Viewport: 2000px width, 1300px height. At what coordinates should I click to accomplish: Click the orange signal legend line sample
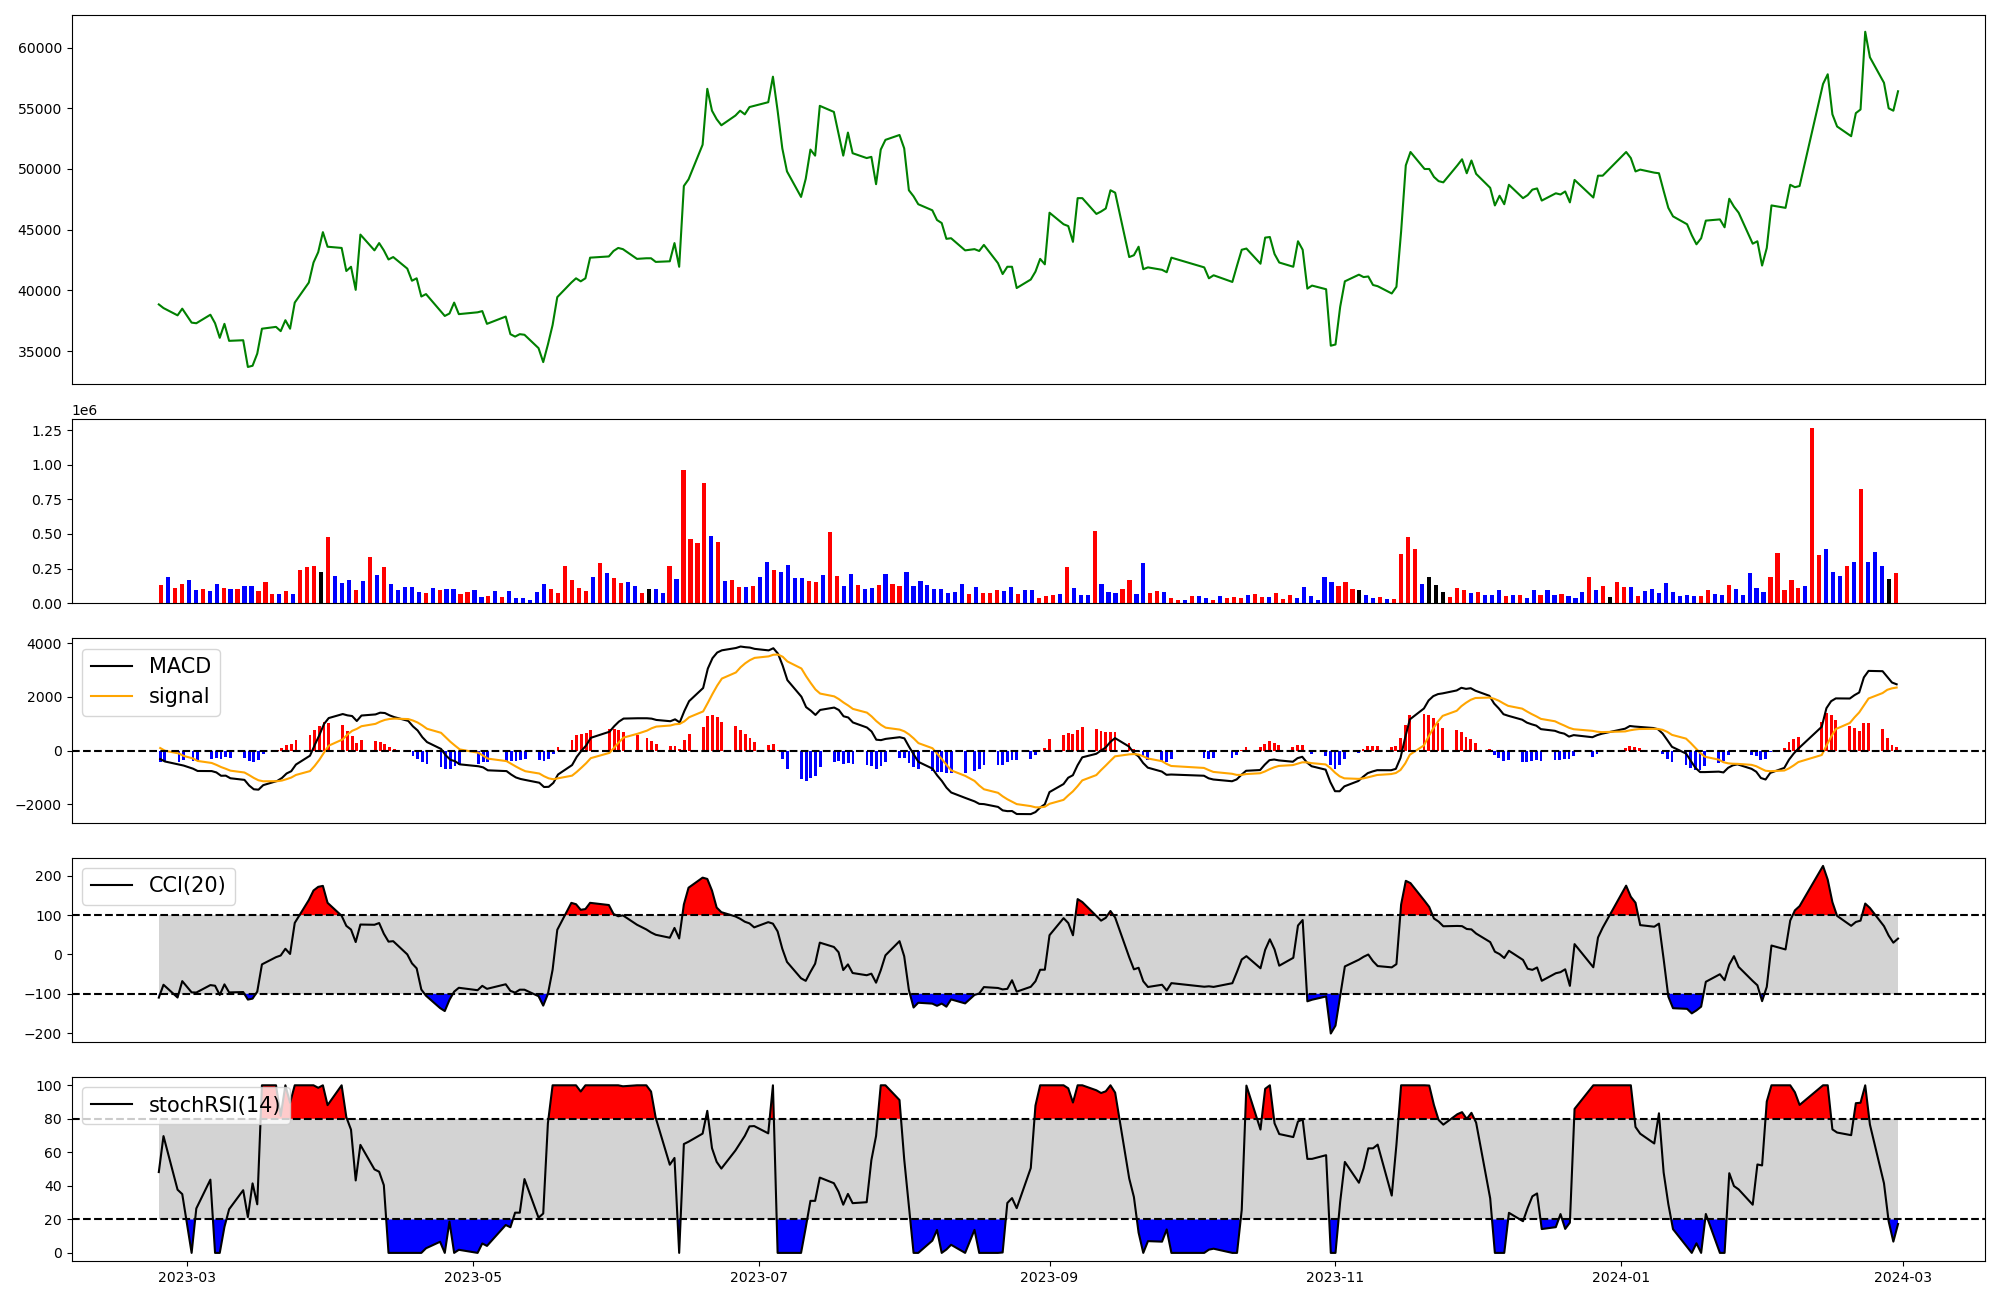(111, 696)
